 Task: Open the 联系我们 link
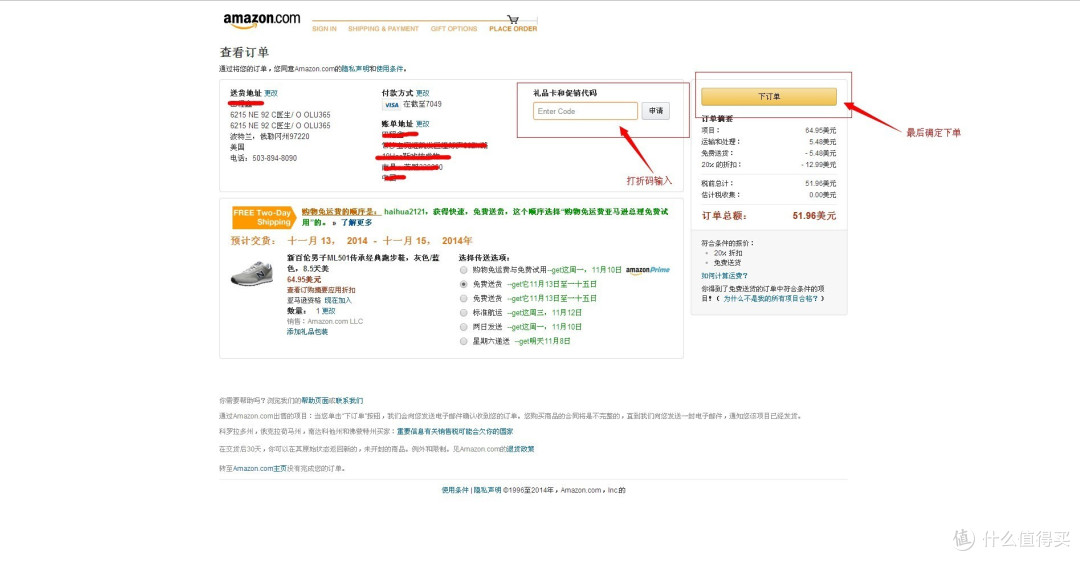(349, 400)
